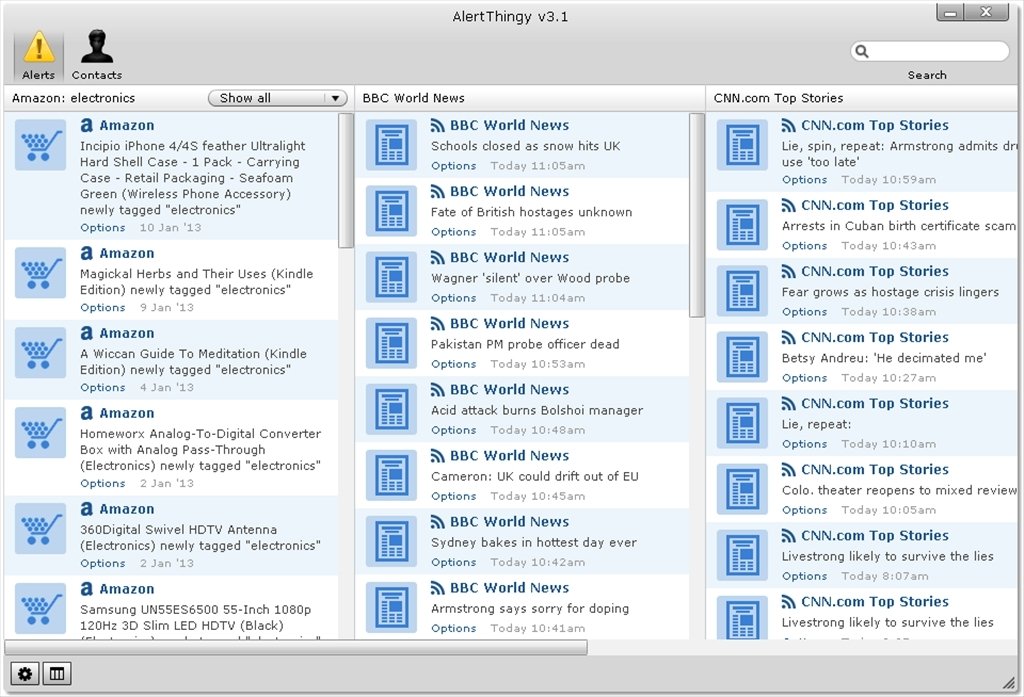Open Options for 360Digital Swivel Antenna alert
Image resolution: width=1024 pixels, height=697 pixels.
[103, 563]
